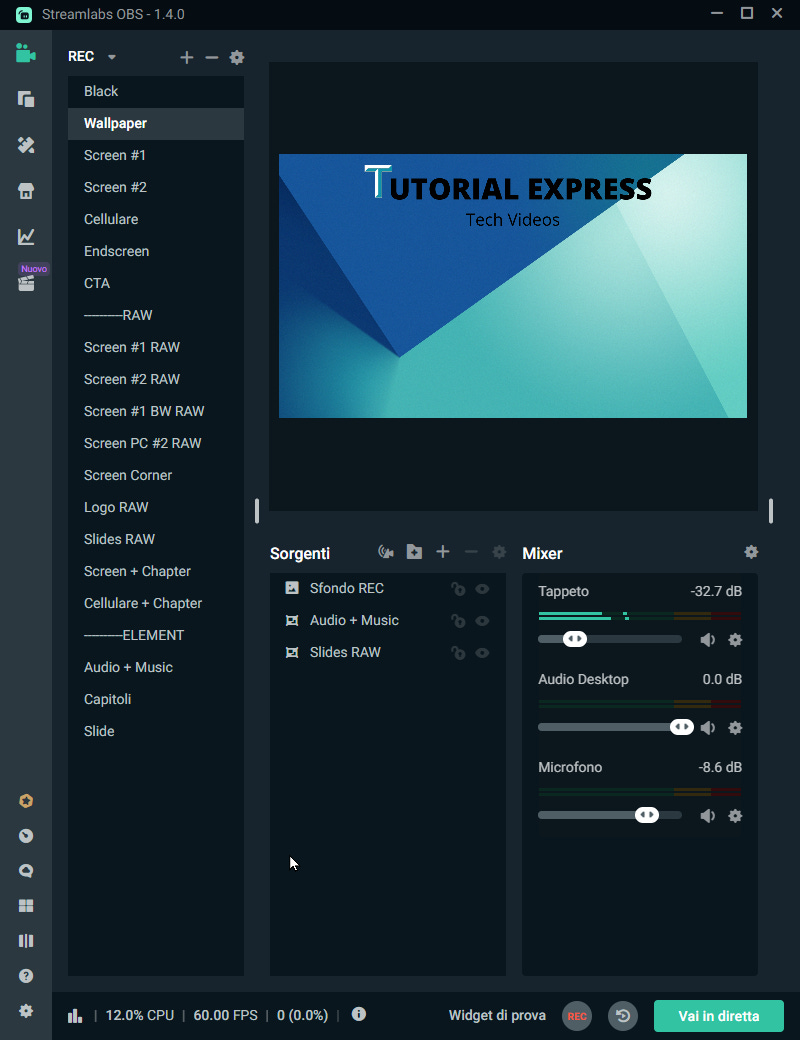
Task: Select the Black scene
Action: coord(156,92)
